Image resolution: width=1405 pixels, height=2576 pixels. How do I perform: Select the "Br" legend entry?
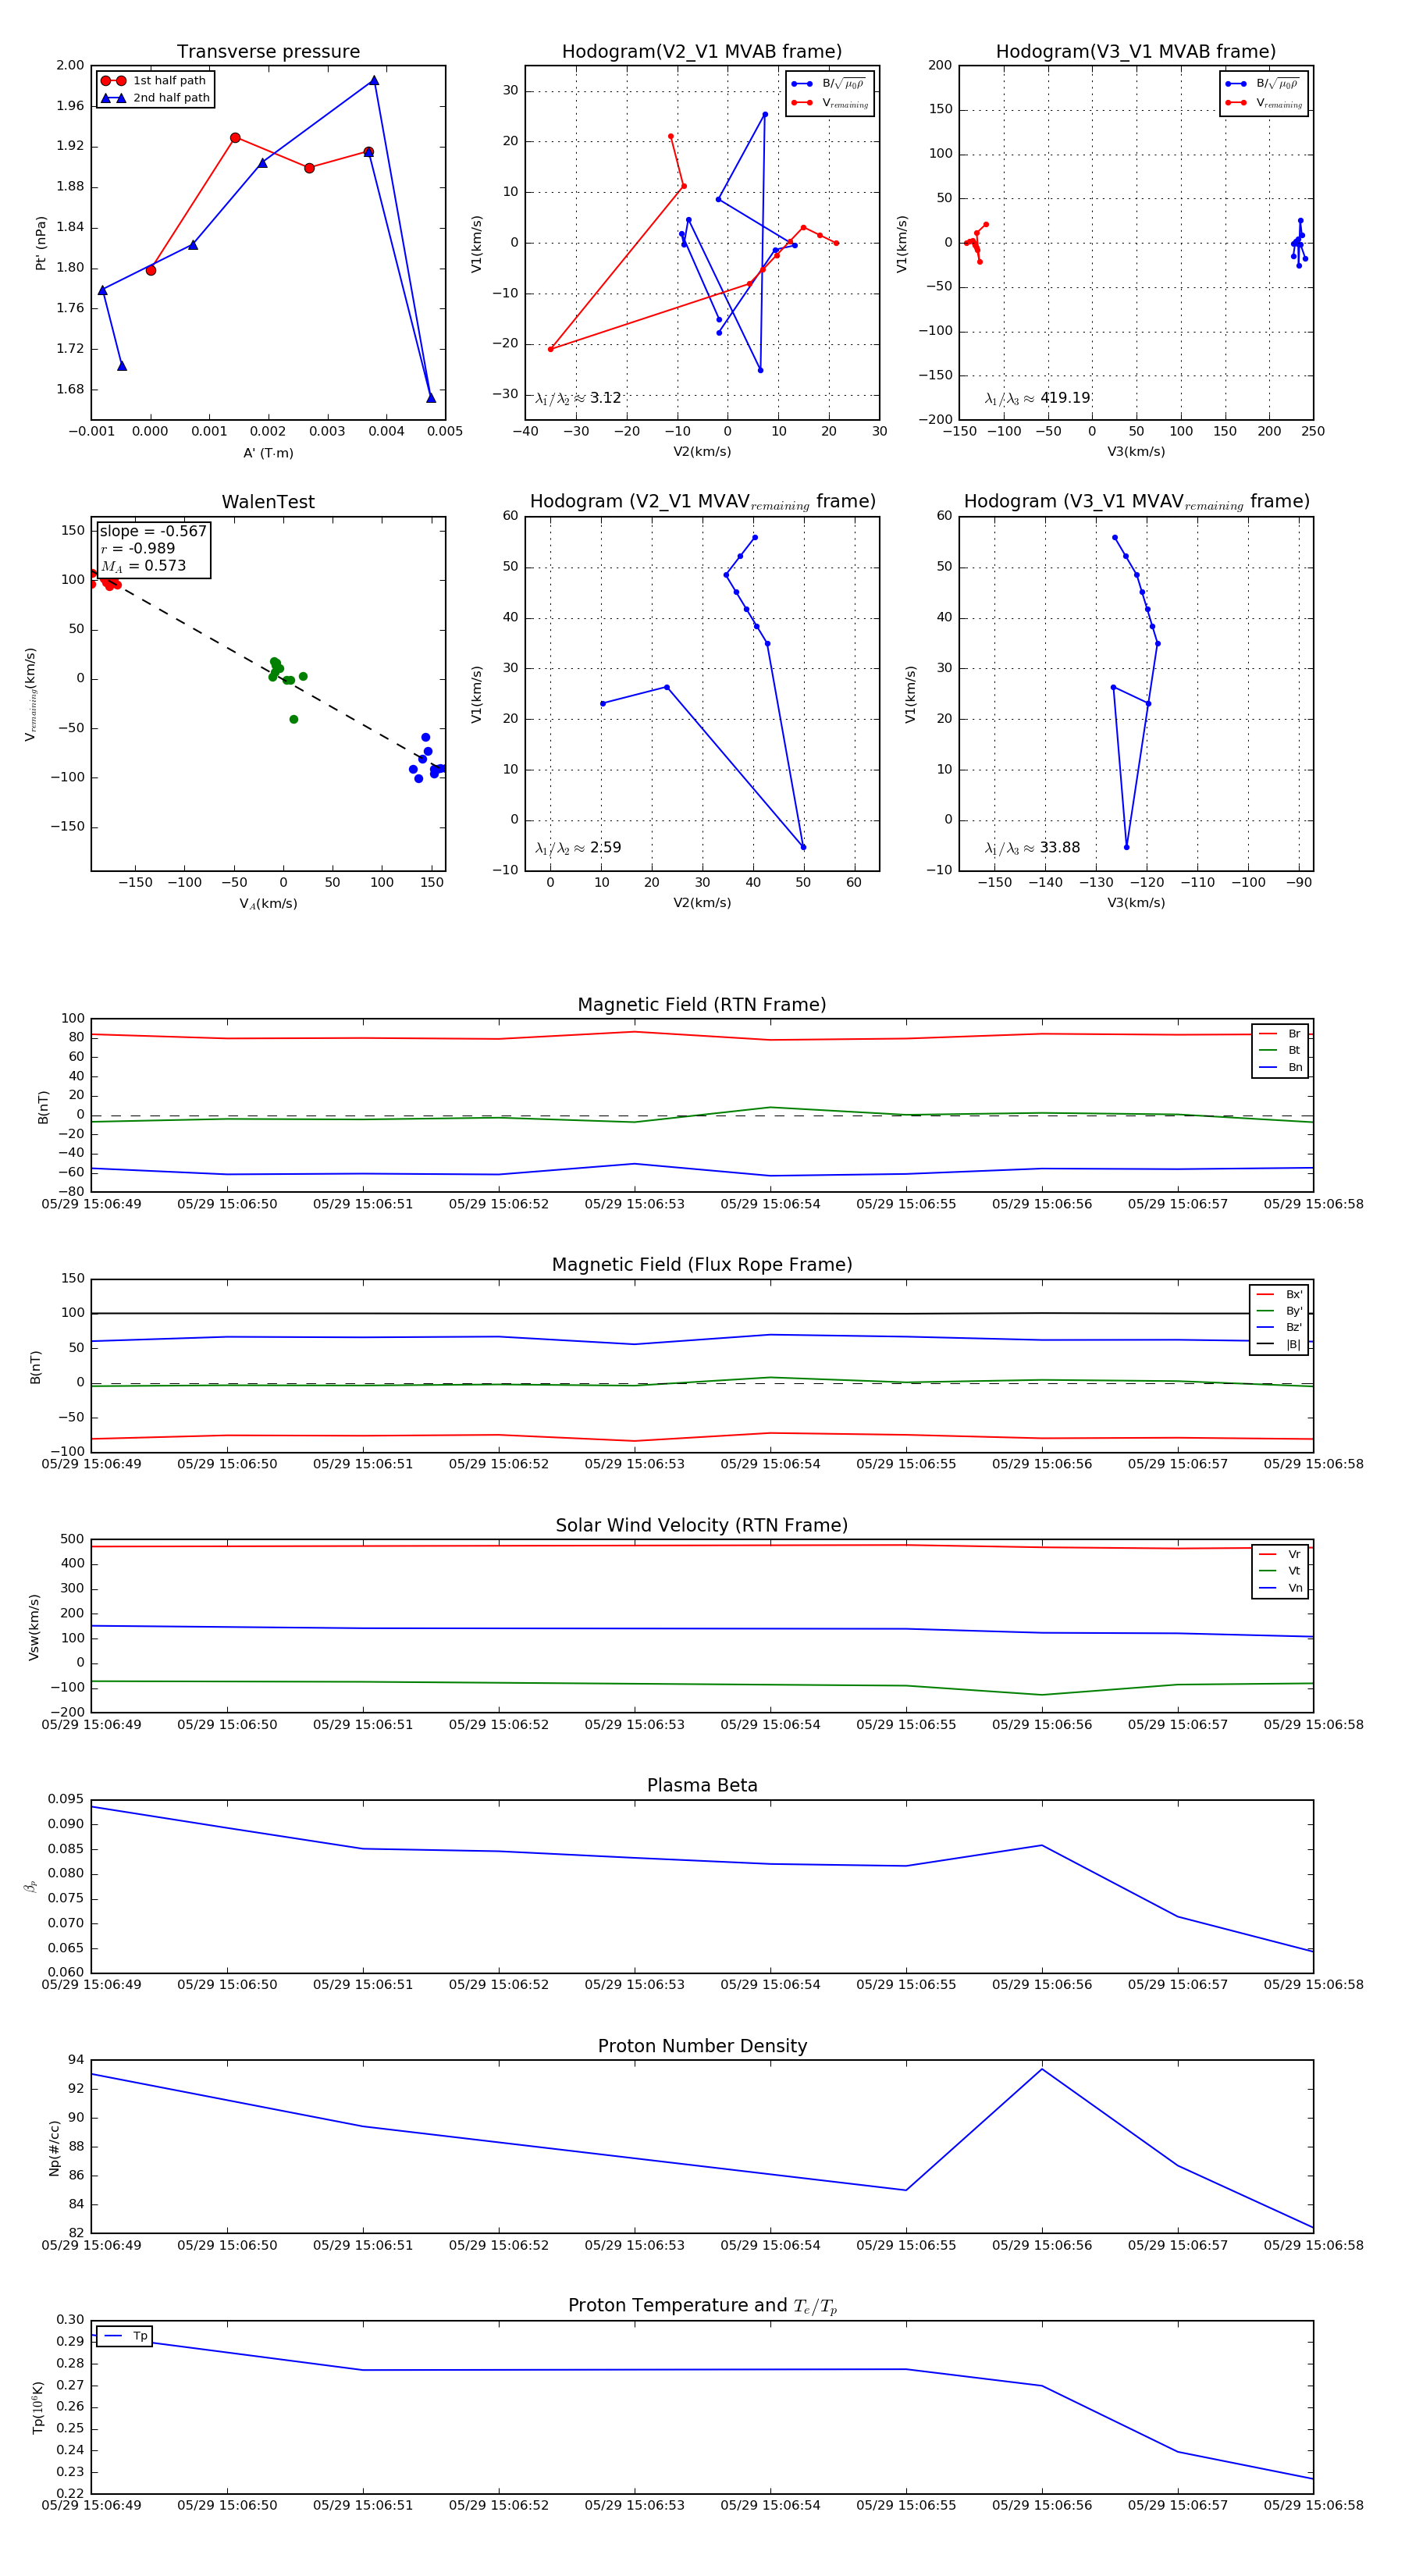tap(1280, 1034)
